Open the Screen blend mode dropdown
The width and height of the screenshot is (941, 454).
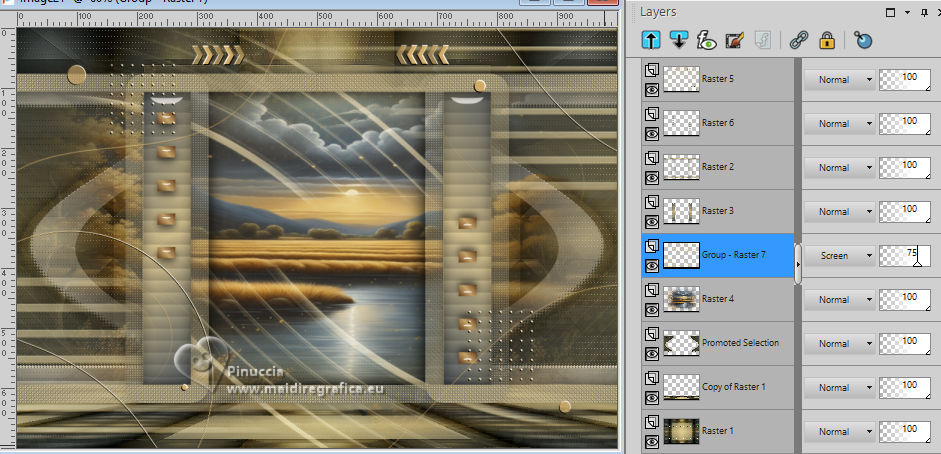click(839, 255)
